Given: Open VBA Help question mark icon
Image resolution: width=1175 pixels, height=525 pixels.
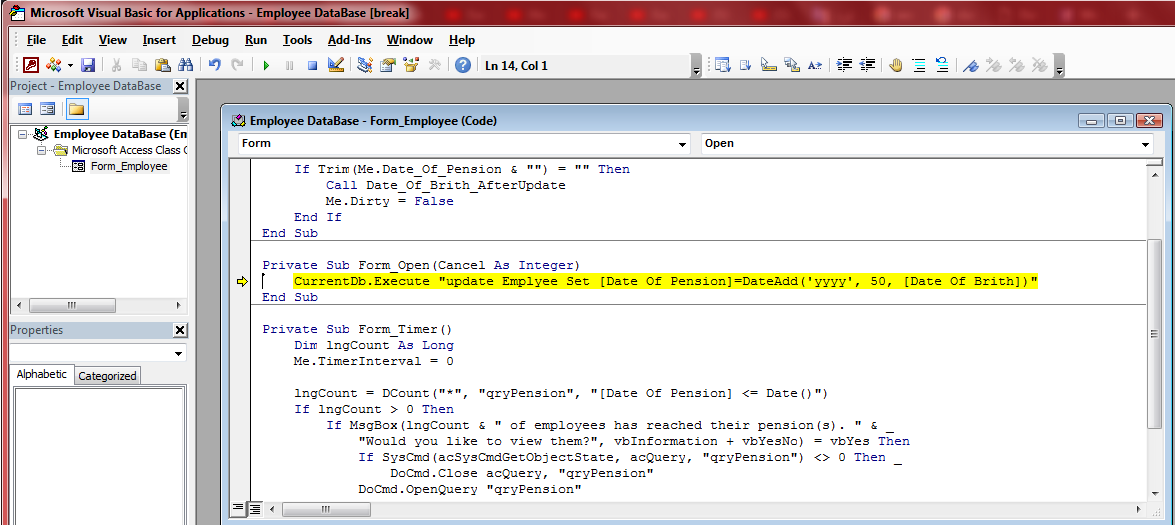Looking at the screenshot, I should 462,65.
